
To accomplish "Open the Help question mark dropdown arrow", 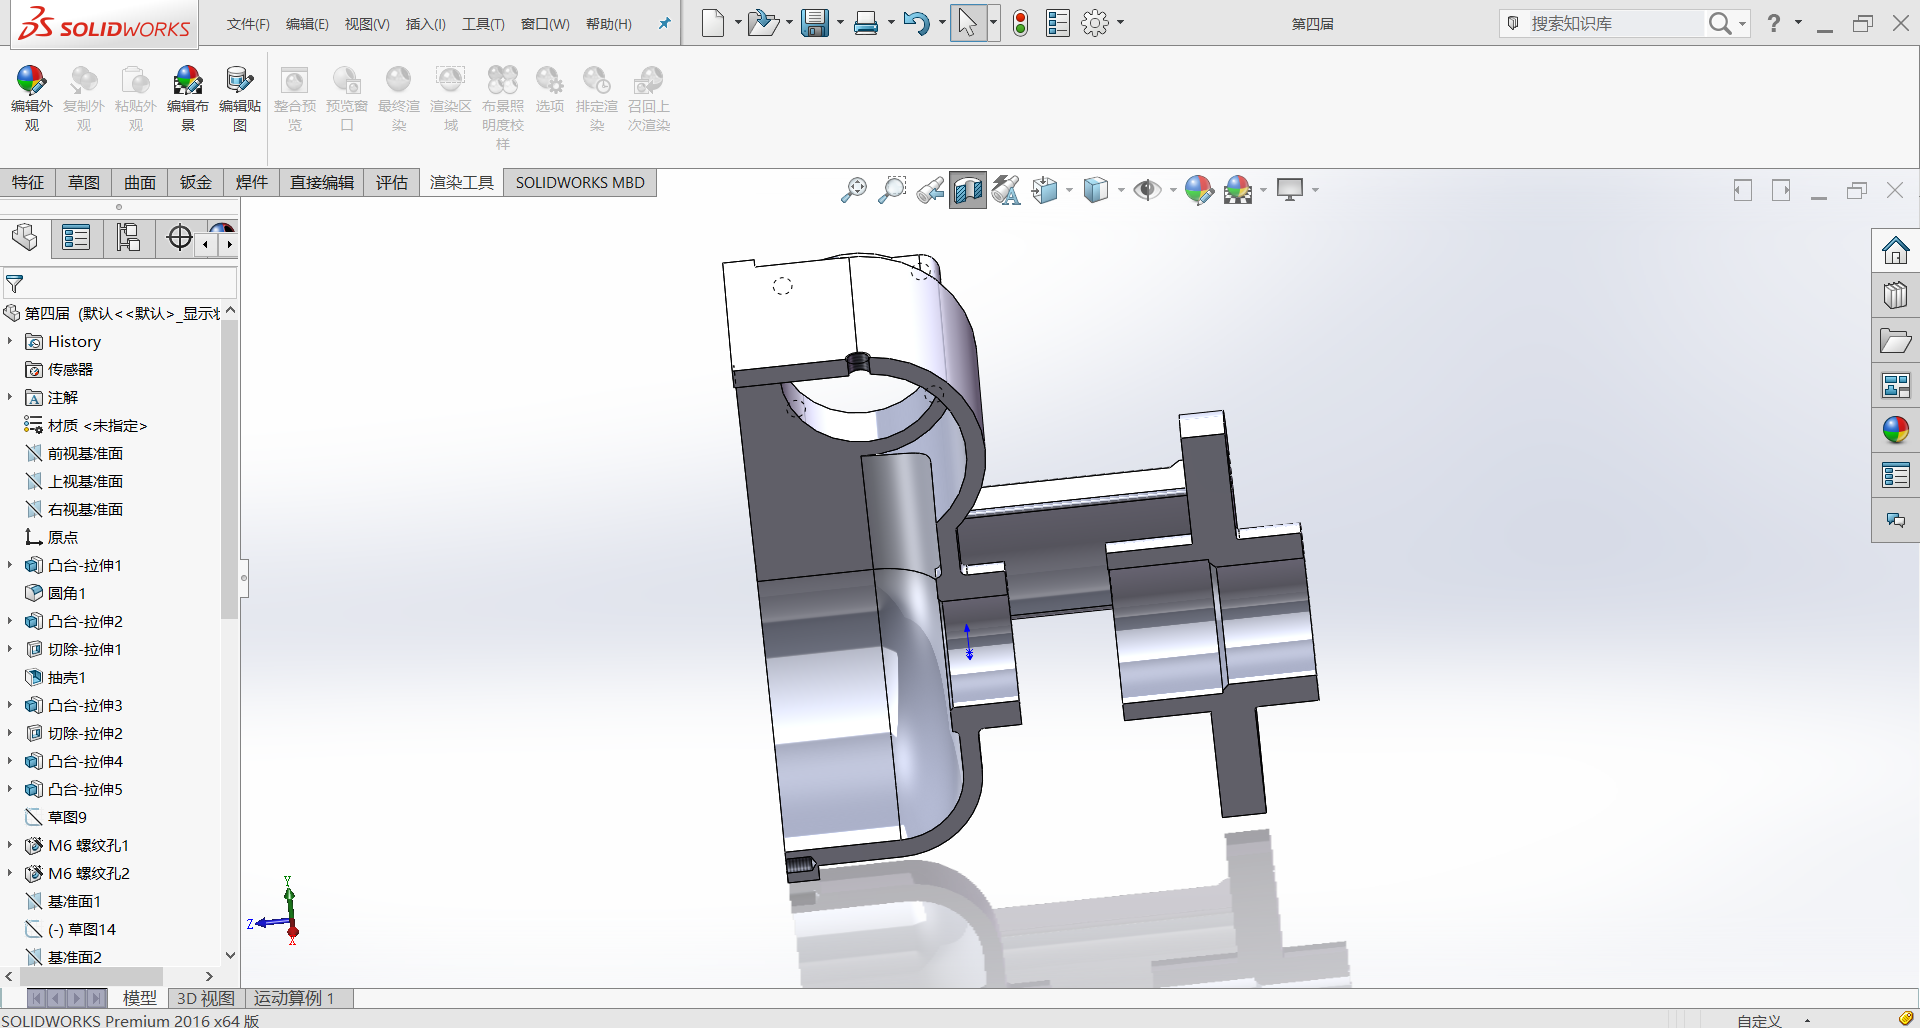I will (x=1798, y=23).
